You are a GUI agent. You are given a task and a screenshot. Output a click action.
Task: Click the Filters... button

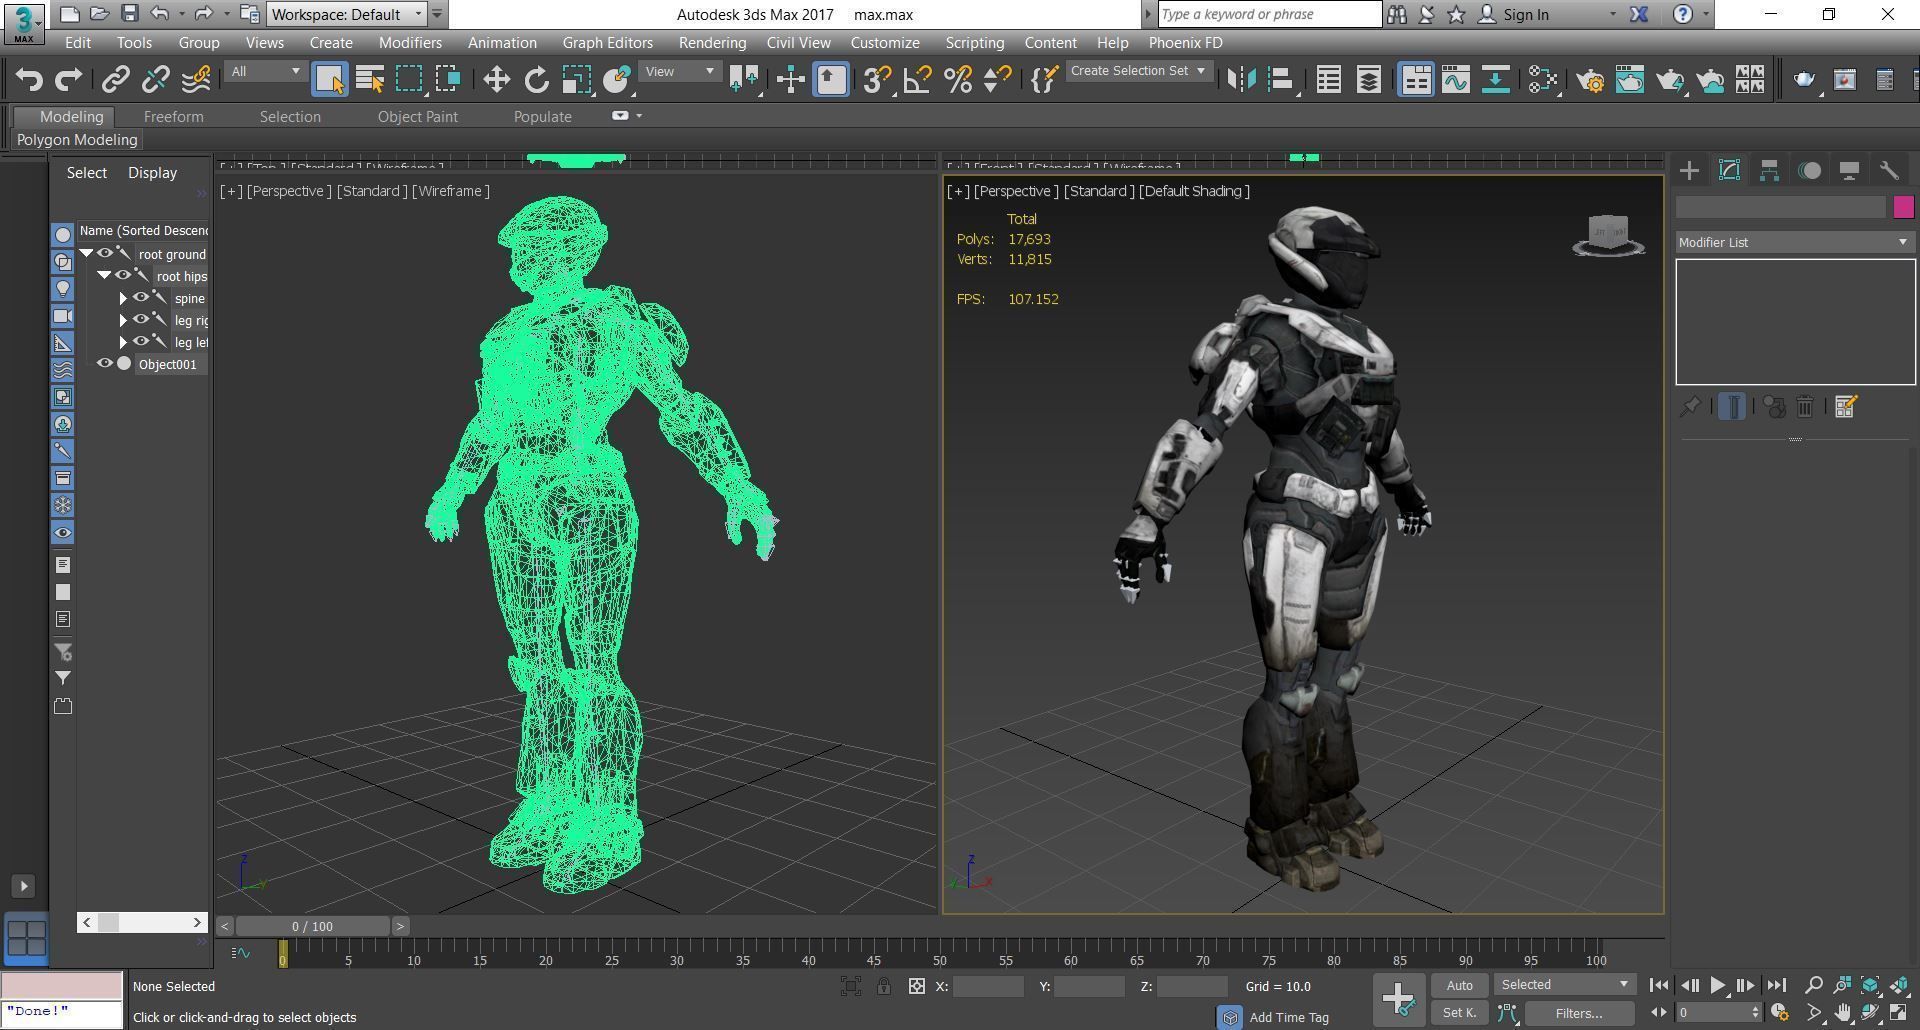coord(1579,1014)
